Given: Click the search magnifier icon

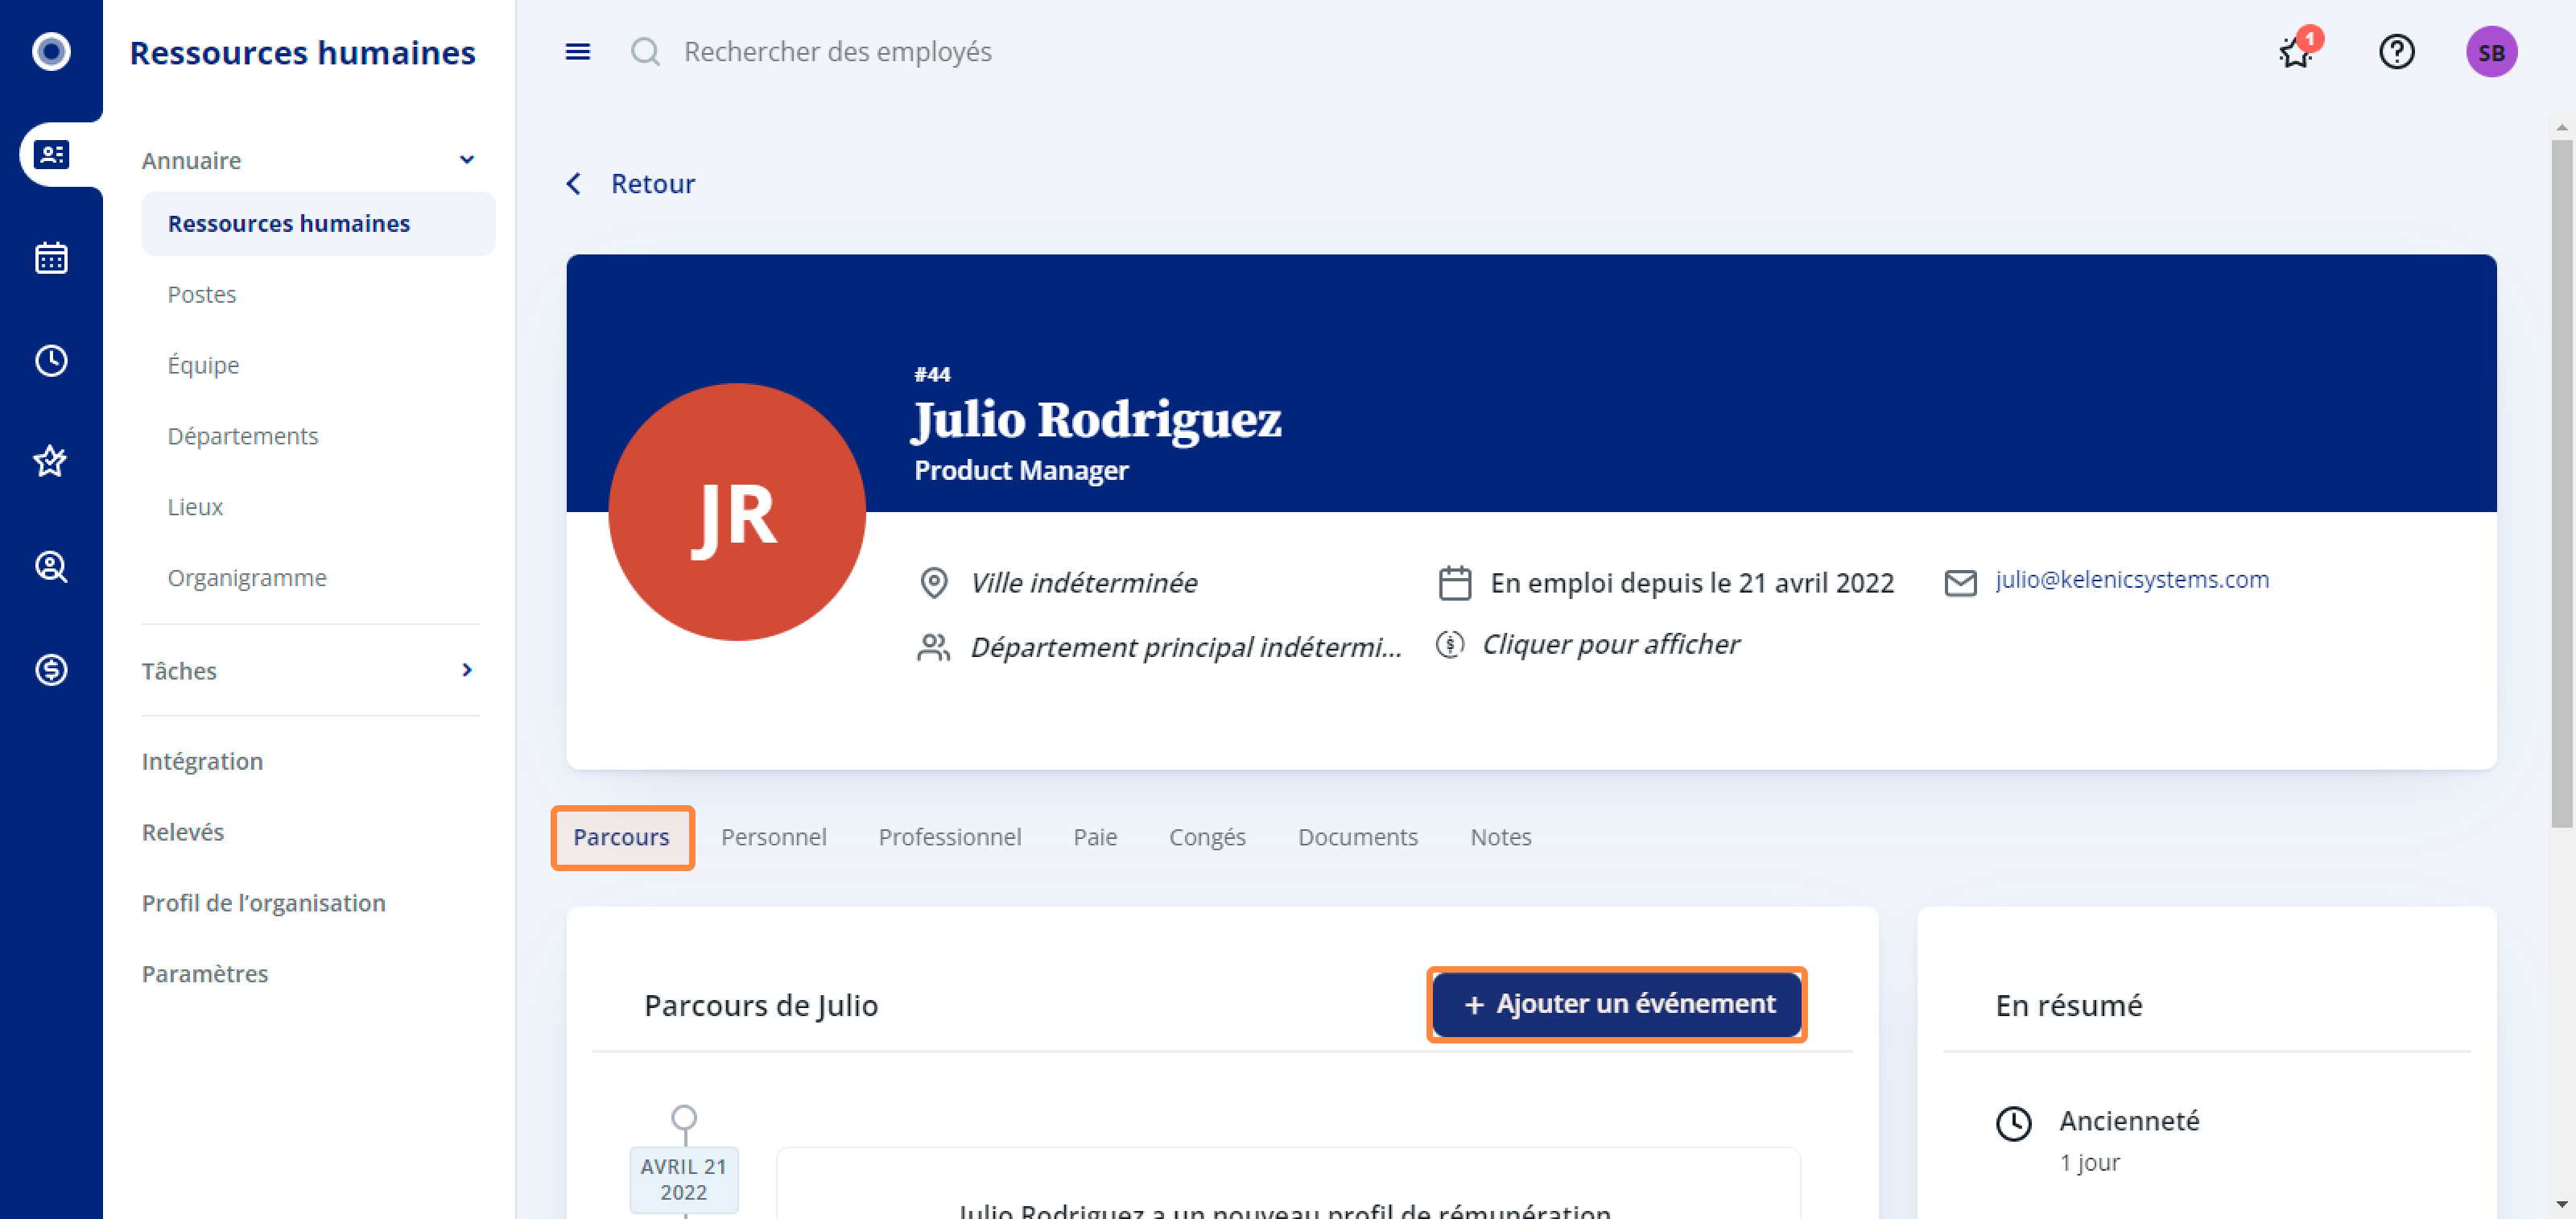Looking at the screenshot, I should (x=646, y=52).
